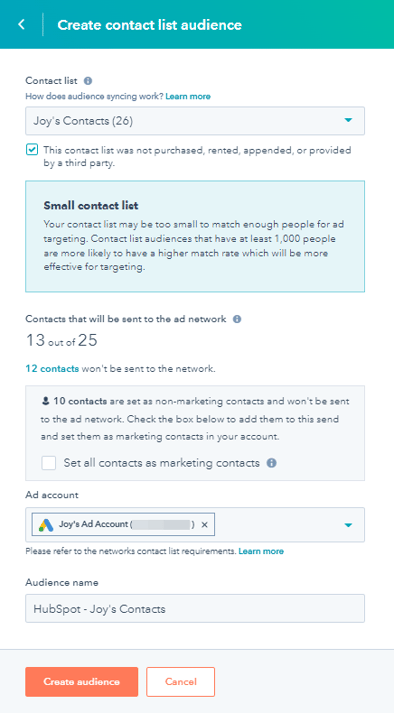Click the Google Ads logo in account chip
Screen dimensions: 394x713
click(x=46, y=525)
